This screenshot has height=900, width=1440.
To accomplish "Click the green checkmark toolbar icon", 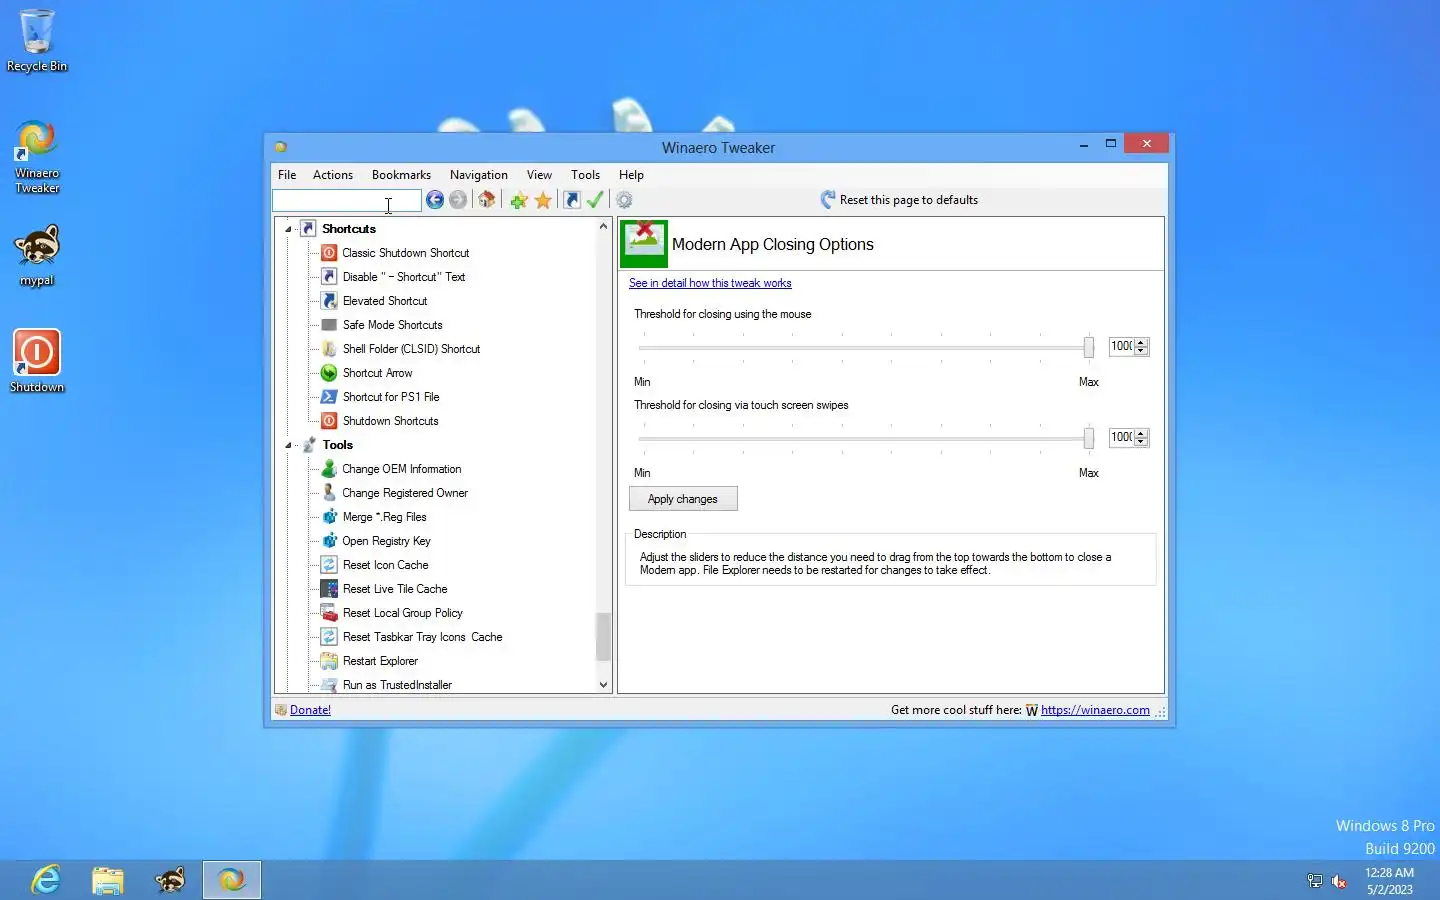I will (x=595, y=200).
